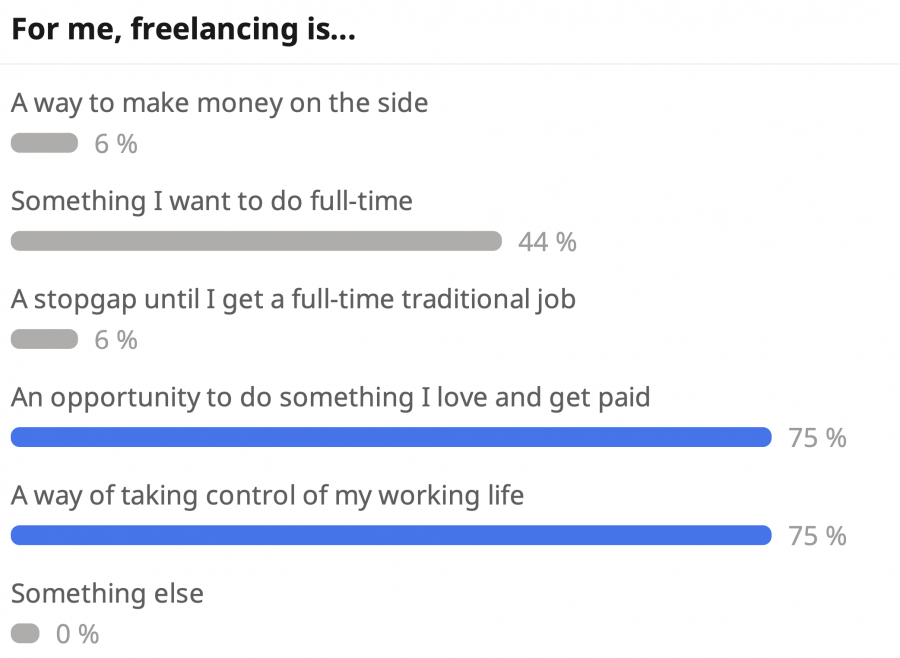Click the short gray bar under stopgap option
Viewport: 900px width, 658px height.
coord(44,339)
